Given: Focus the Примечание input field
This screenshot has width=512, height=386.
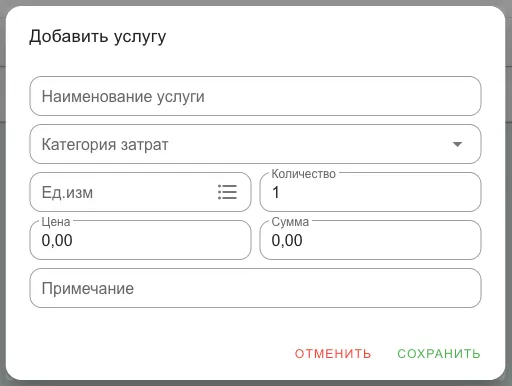Looking at the screenshot, I should point(255,288).
